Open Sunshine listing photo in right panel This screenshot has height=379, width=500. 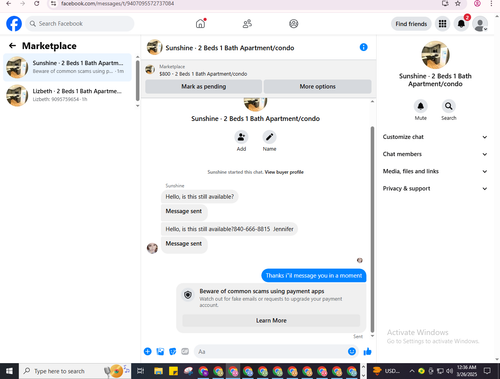[435, 55]
